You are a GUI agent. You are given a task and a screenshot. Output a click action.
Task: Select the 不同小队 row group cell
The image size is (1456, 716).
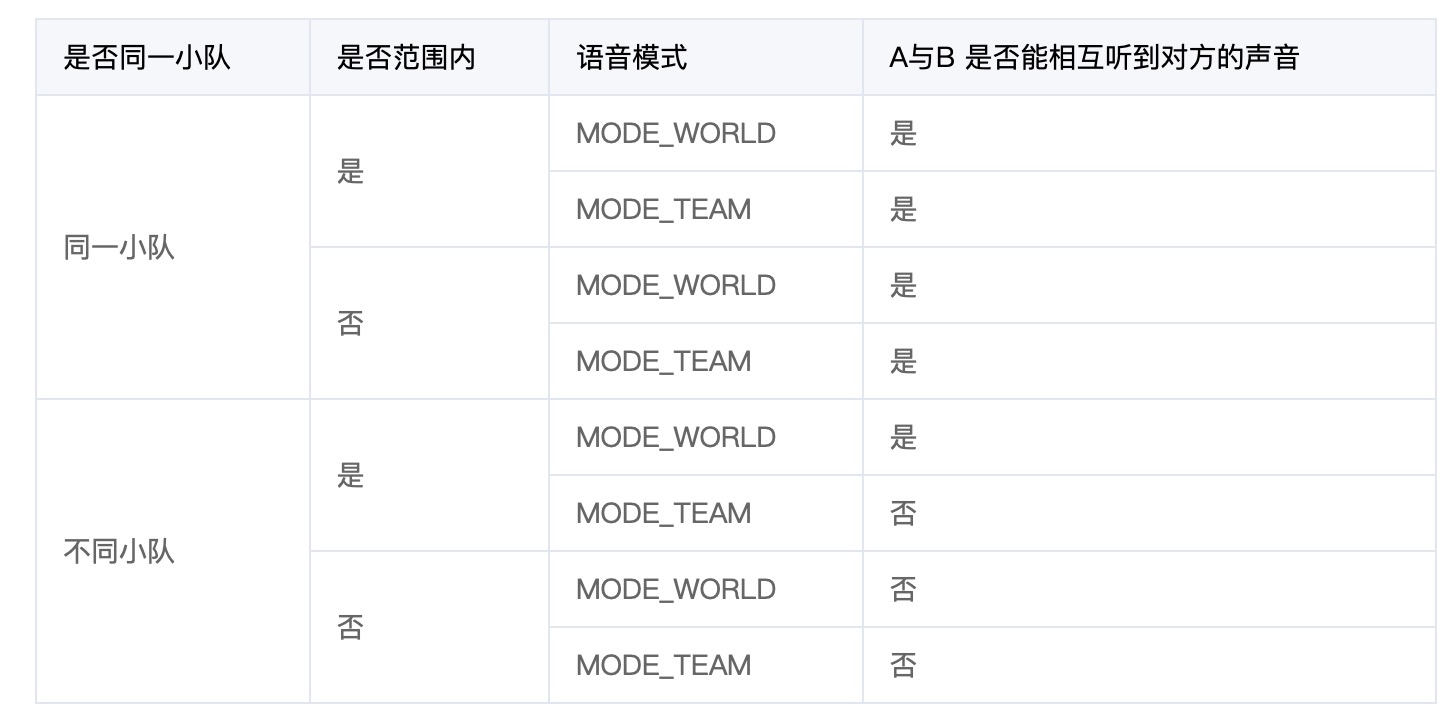(x=119, y=551)
